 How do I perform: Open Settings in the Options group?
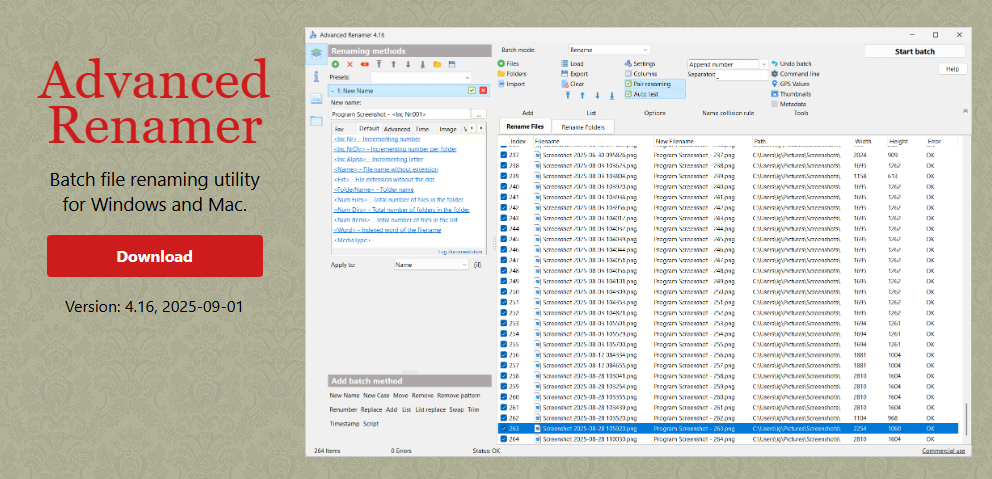point(640,64)
